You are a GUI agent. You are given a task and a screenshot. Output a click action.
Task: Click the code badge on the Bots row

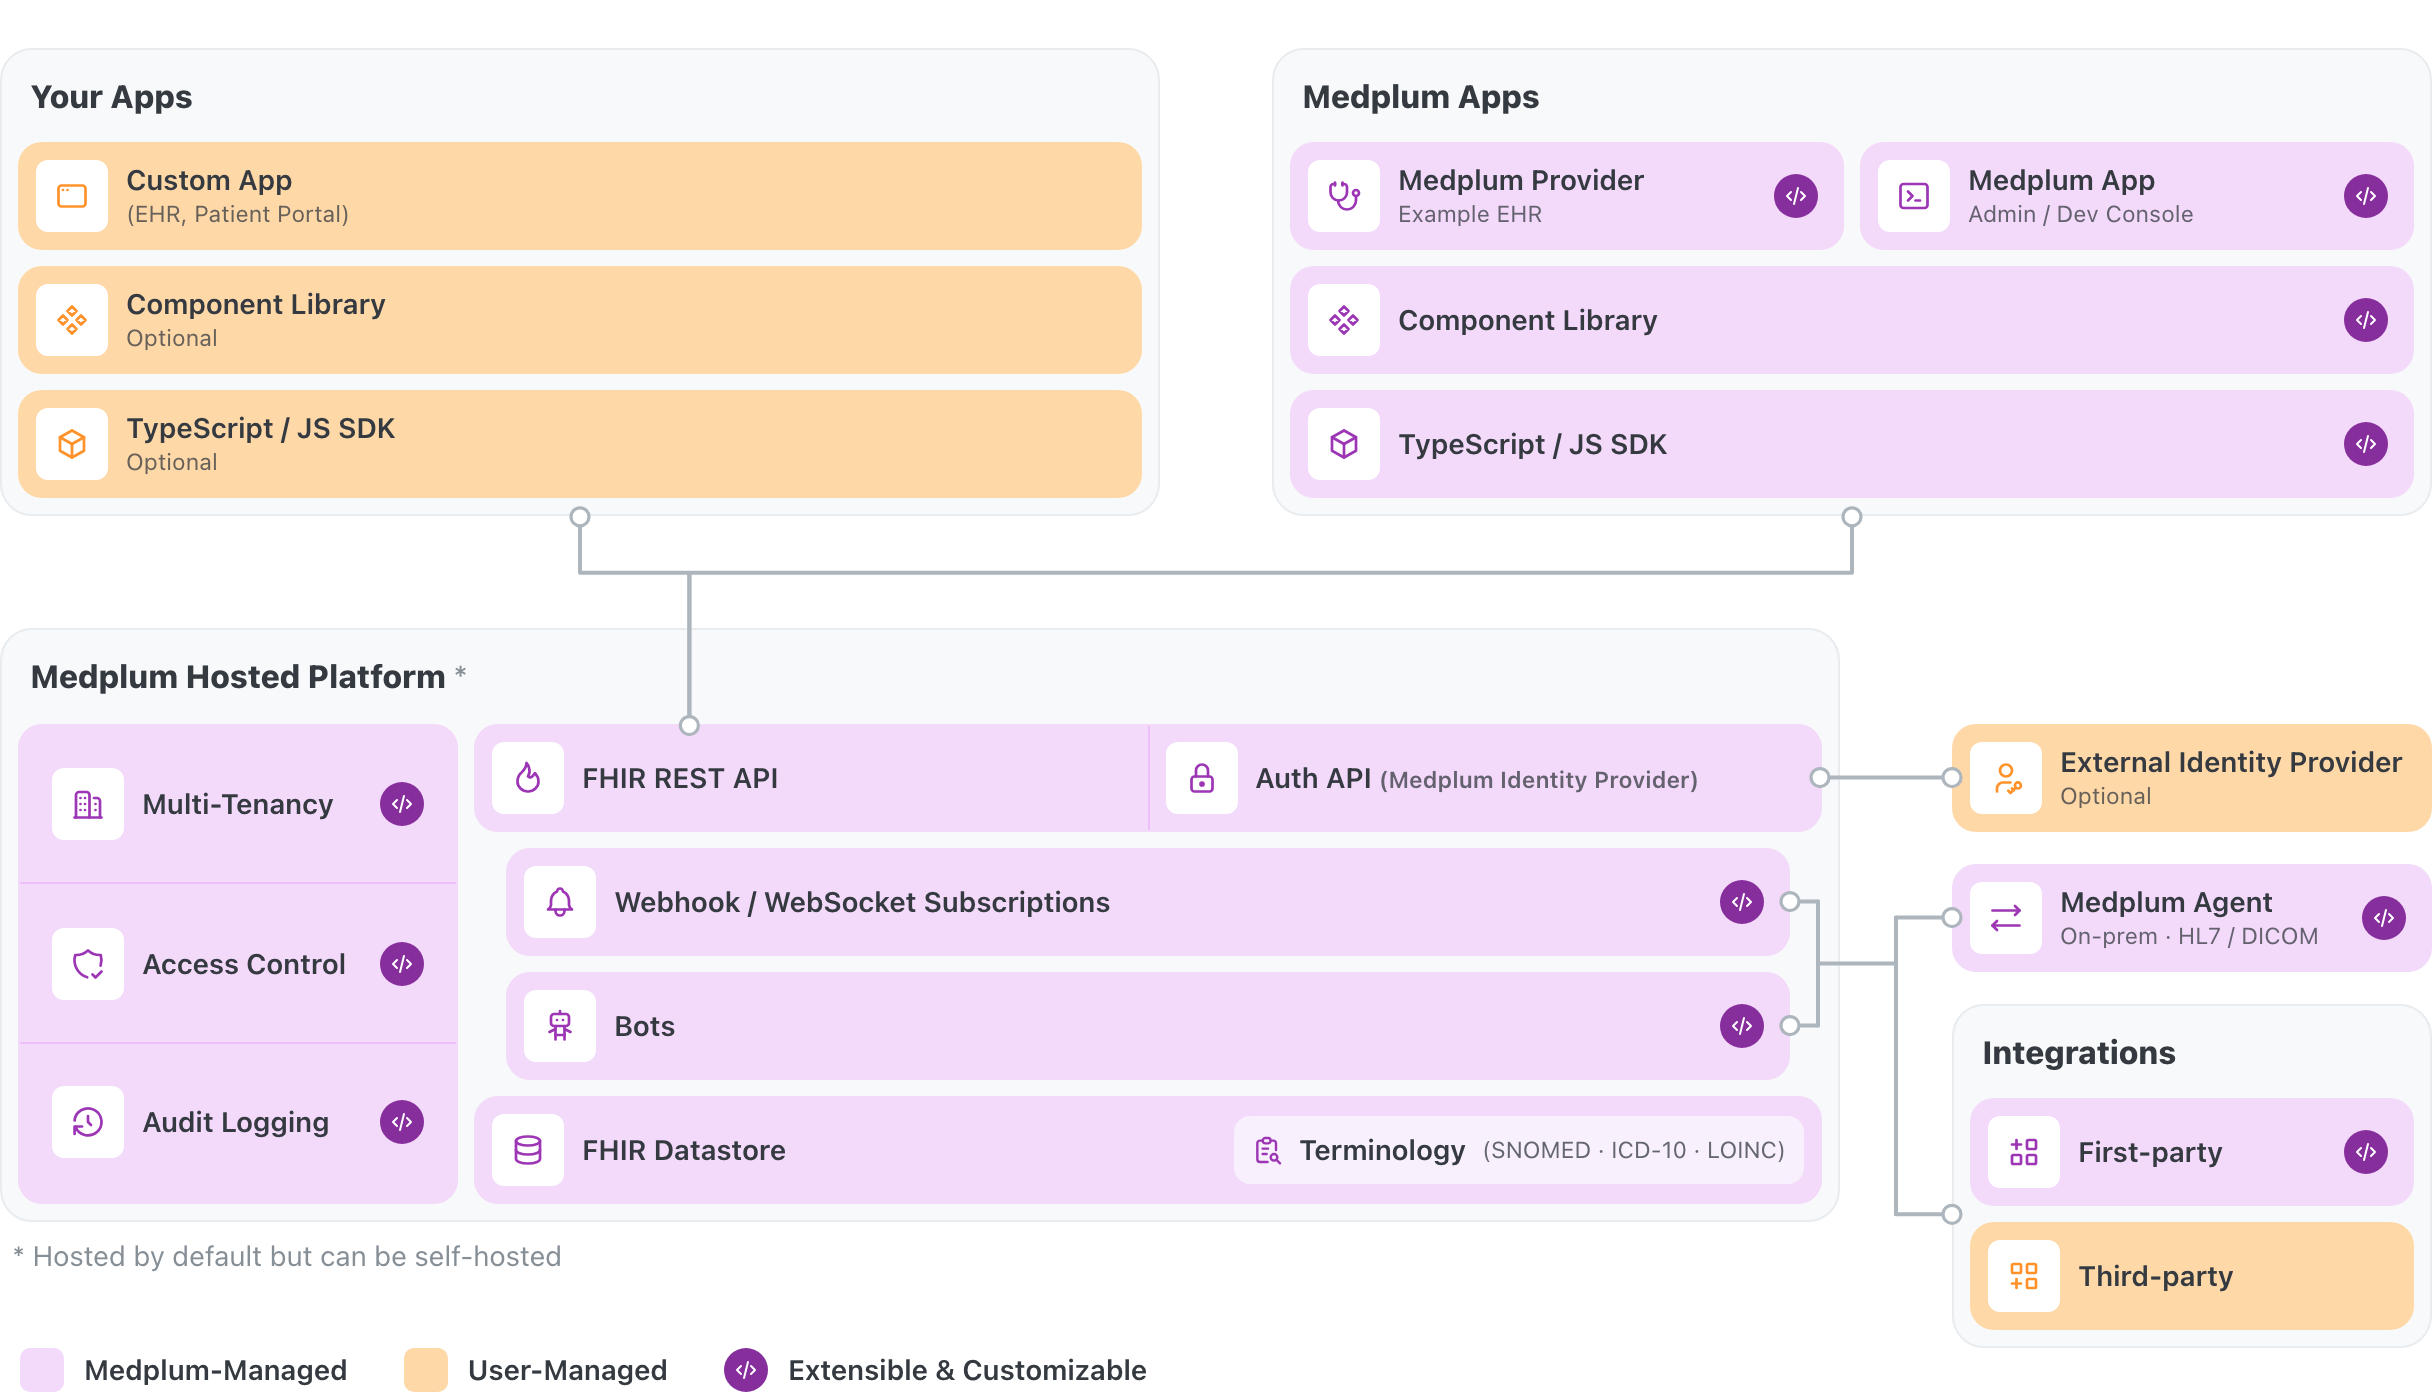click(x=1742, y=1026)
